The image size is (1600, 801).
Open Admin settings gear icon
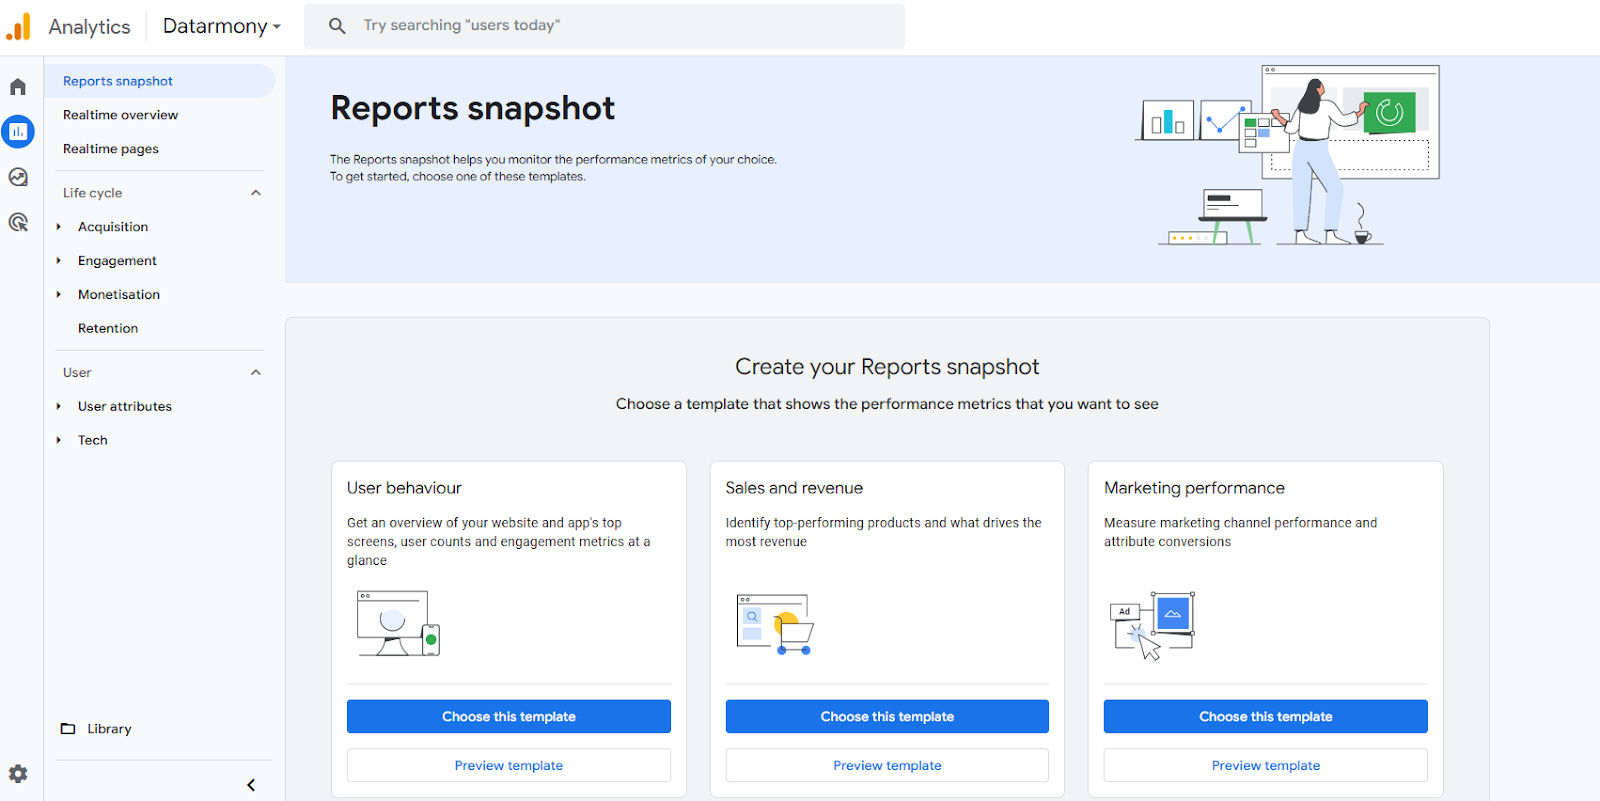[18, 773]
